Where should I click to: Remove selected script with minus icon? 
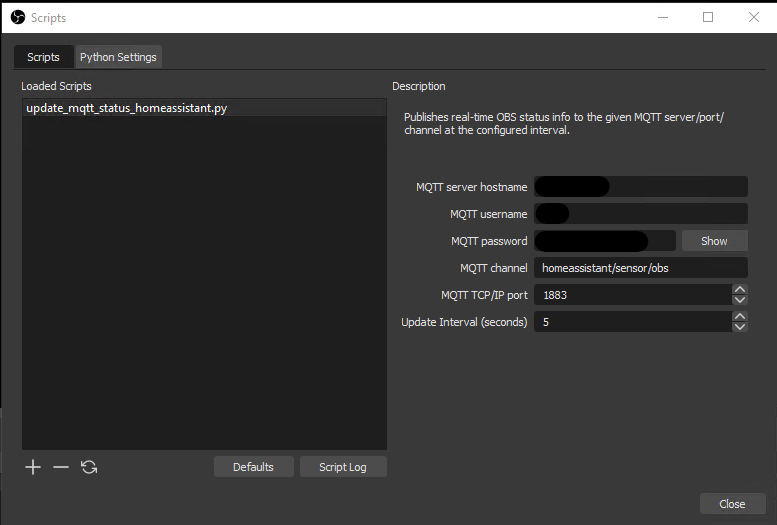point(60,467)
